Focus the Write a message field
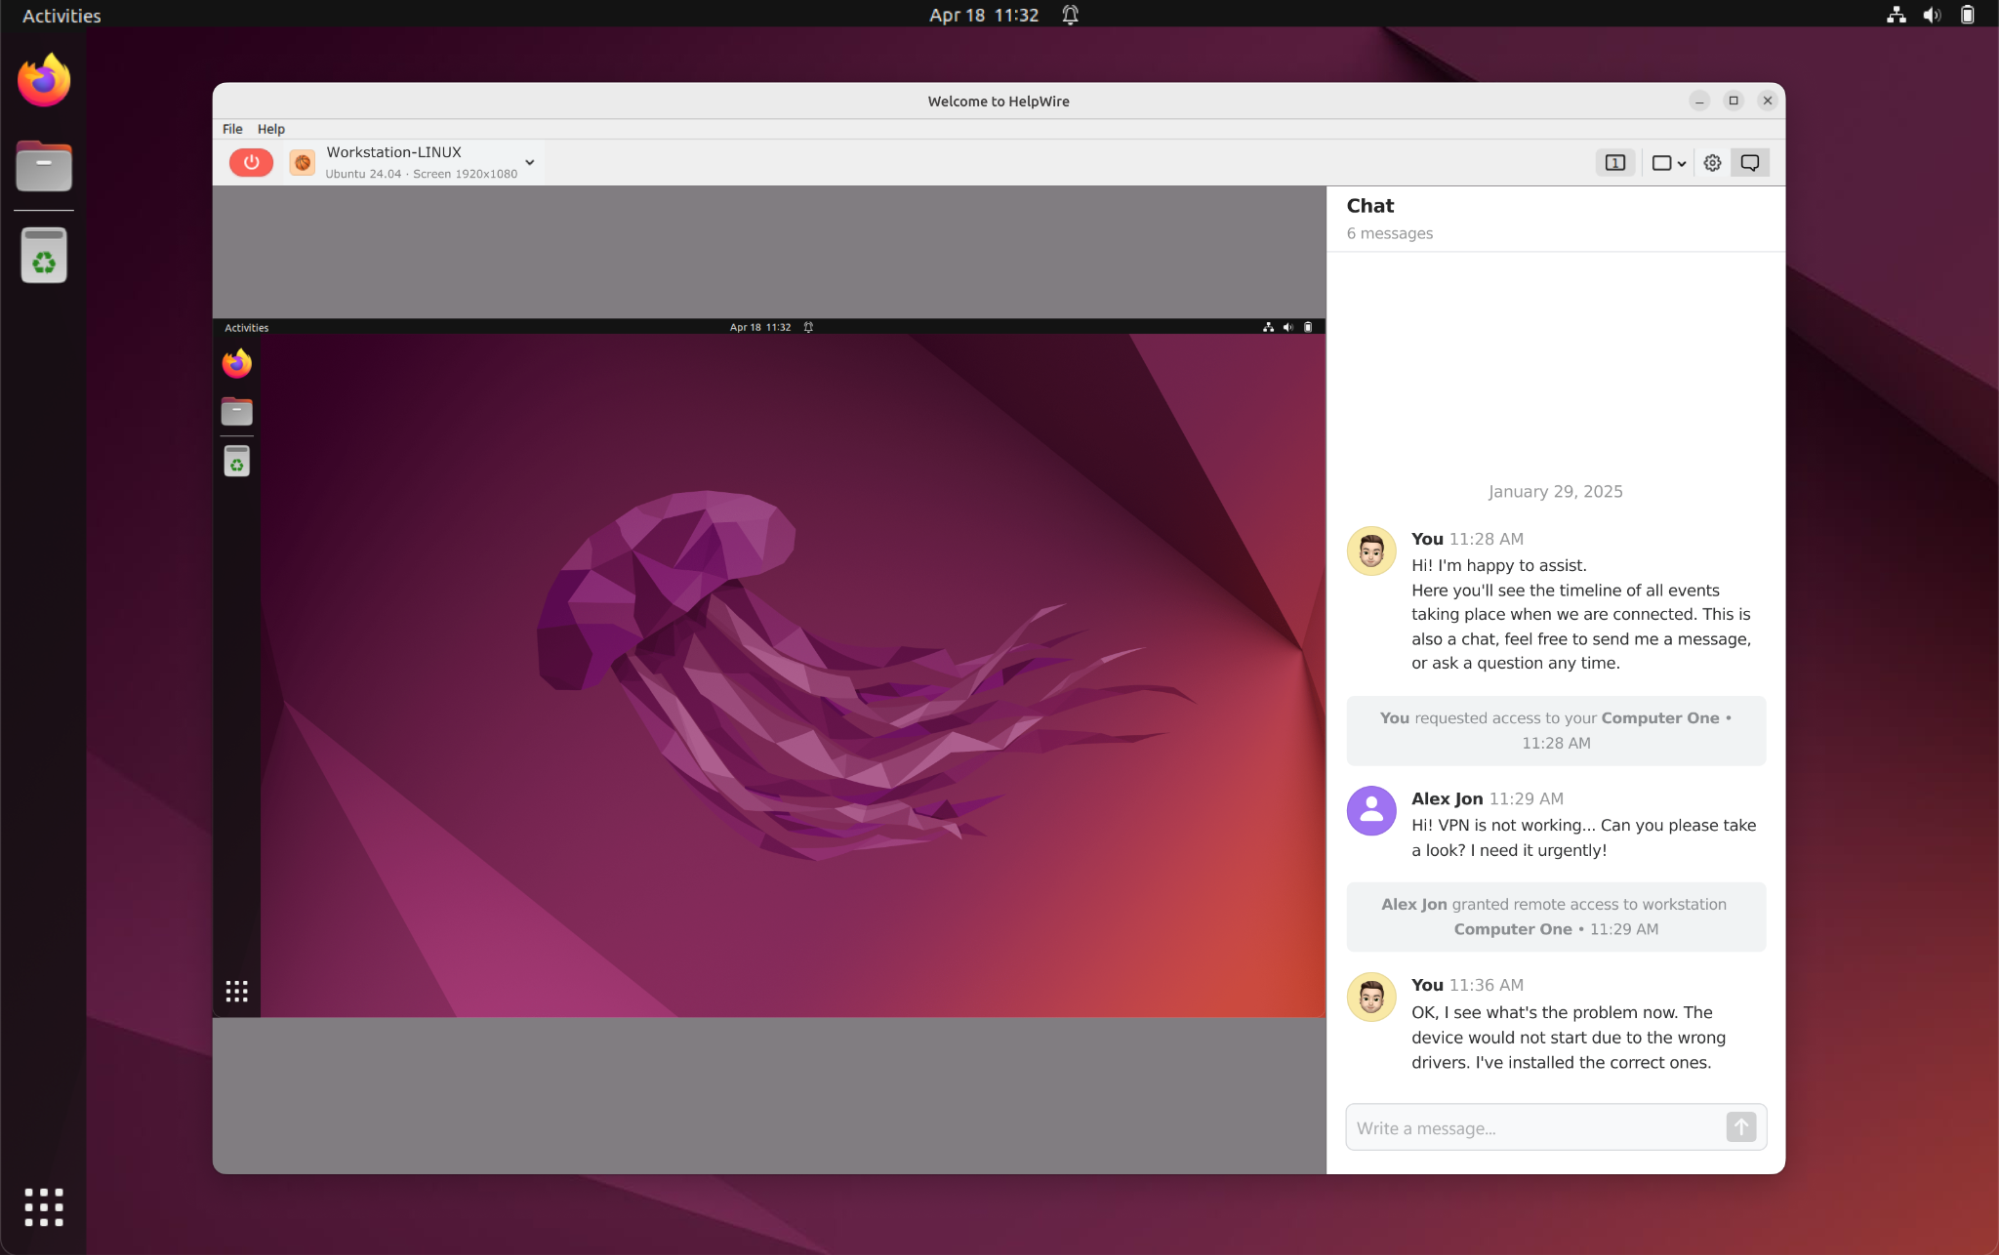Image resolution: width=1999 pixels, height=1256 pixels. coord(1534,1128)
